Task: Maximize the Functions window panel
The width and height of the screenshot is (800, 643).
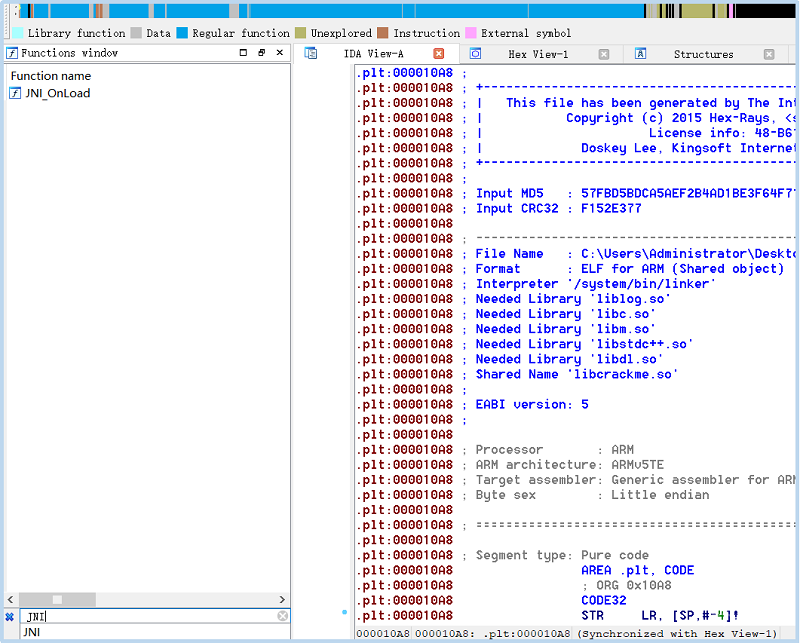Action: (243, 53)
